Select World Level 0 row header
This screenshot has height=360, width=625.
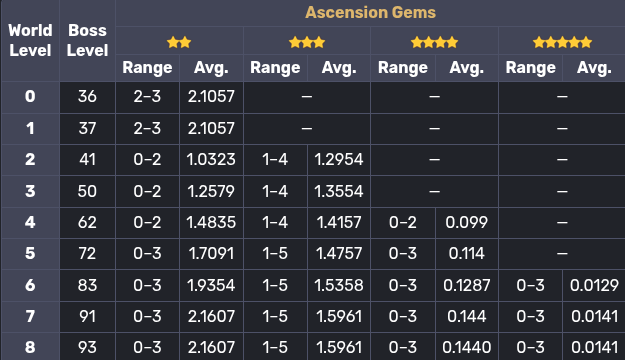pos(30,97)
